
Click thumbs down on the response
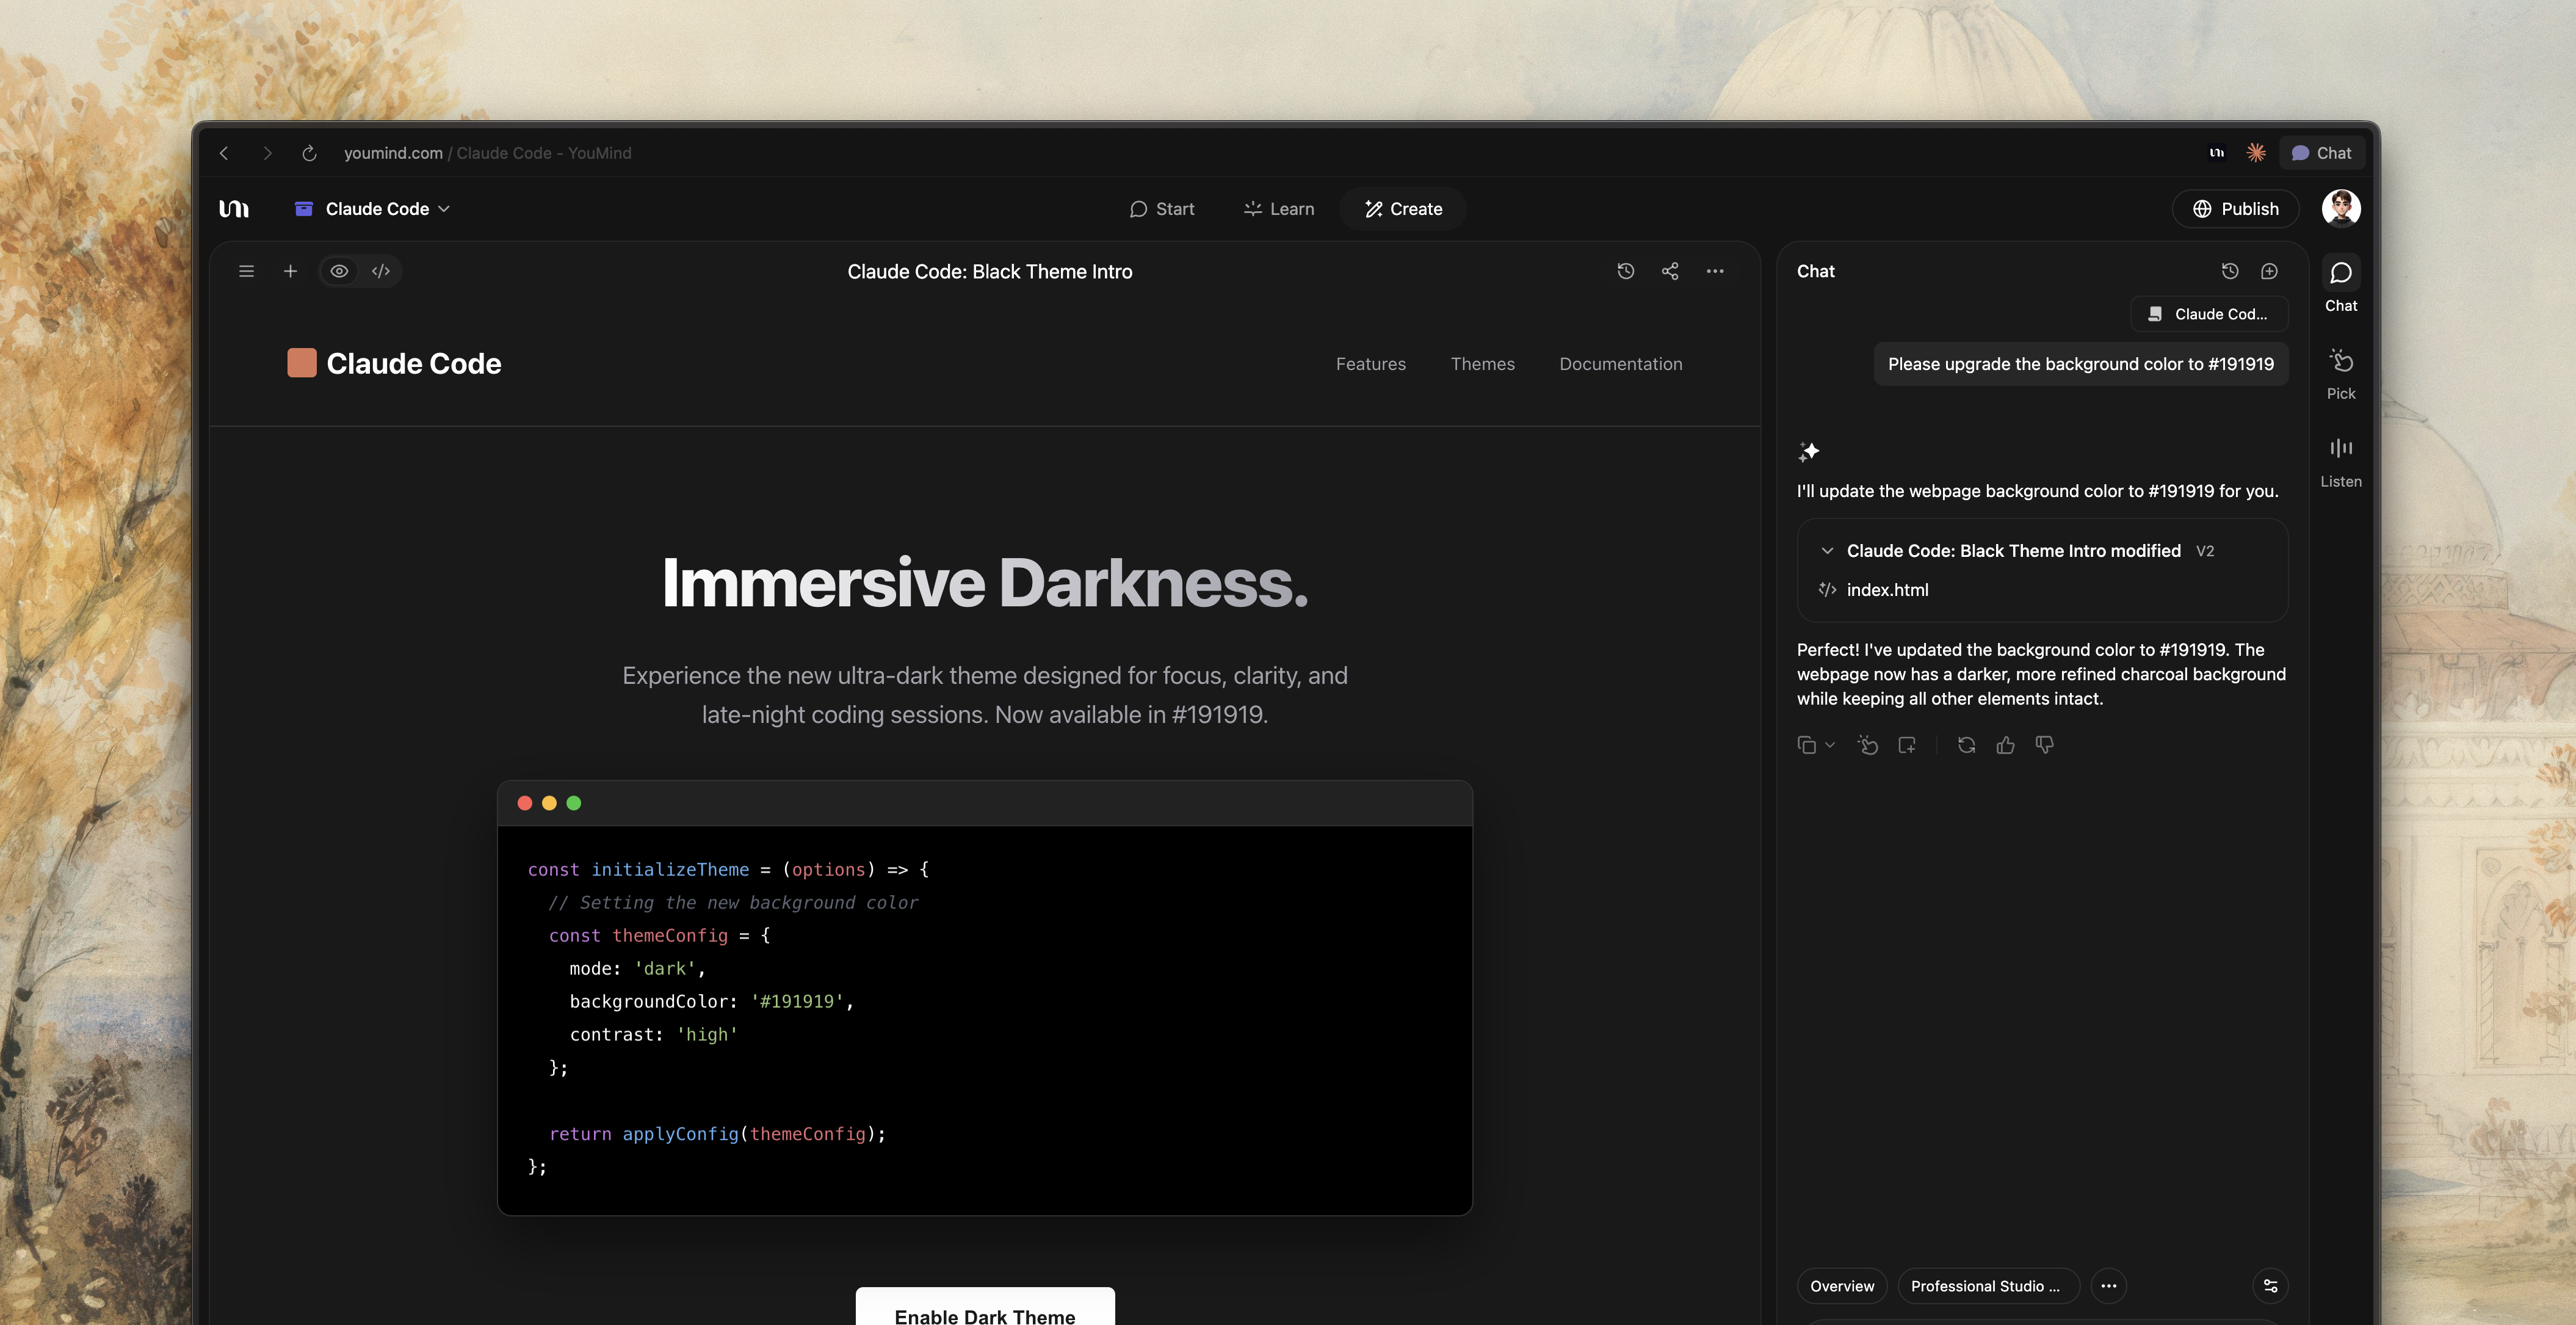(x=2044, y=745)
